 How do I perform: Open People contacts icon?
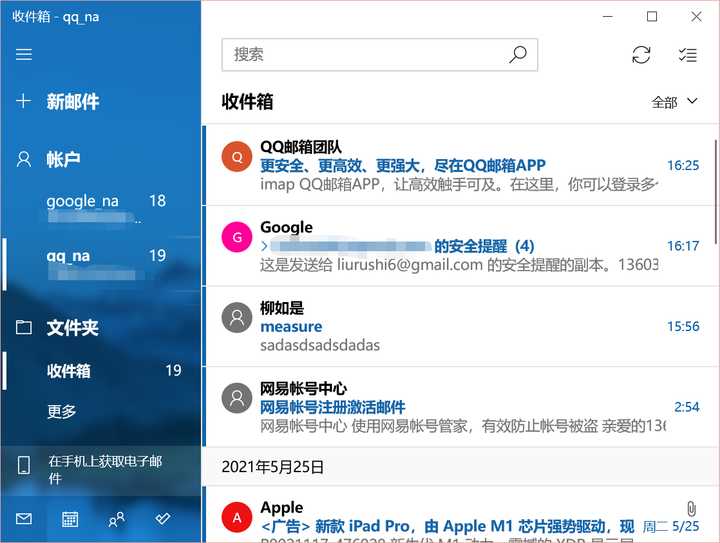click(116, 519)
